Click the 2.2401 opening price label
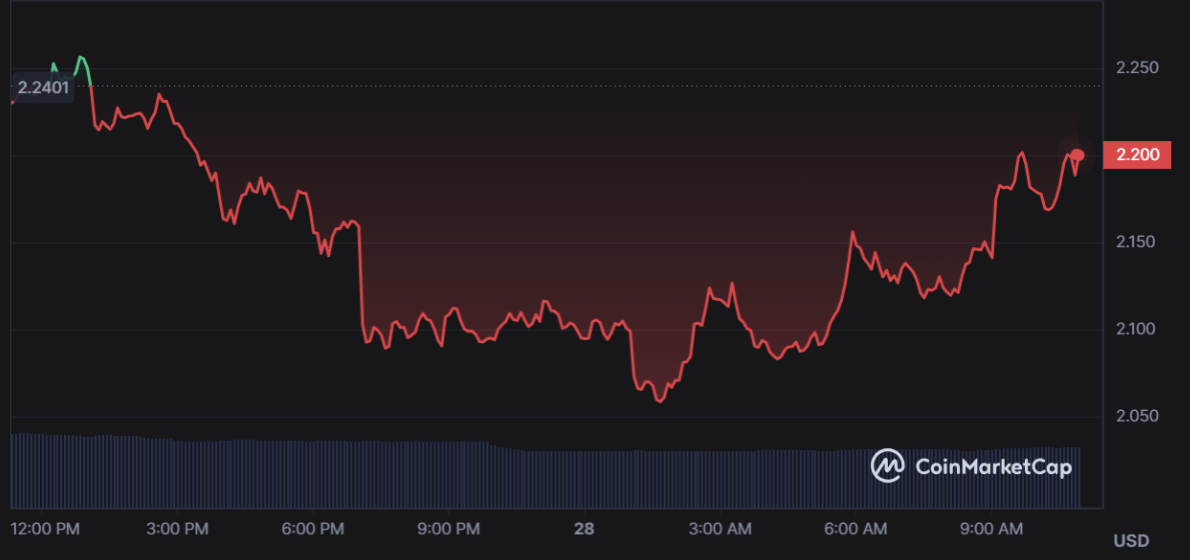The image size is (1190, 560). tap(43, 88)
